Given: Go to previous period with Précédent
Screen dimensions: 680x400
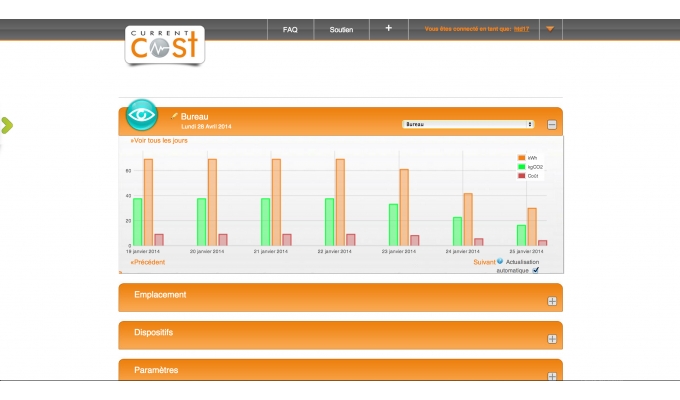Looking at the screenshot, I should 147,262.
